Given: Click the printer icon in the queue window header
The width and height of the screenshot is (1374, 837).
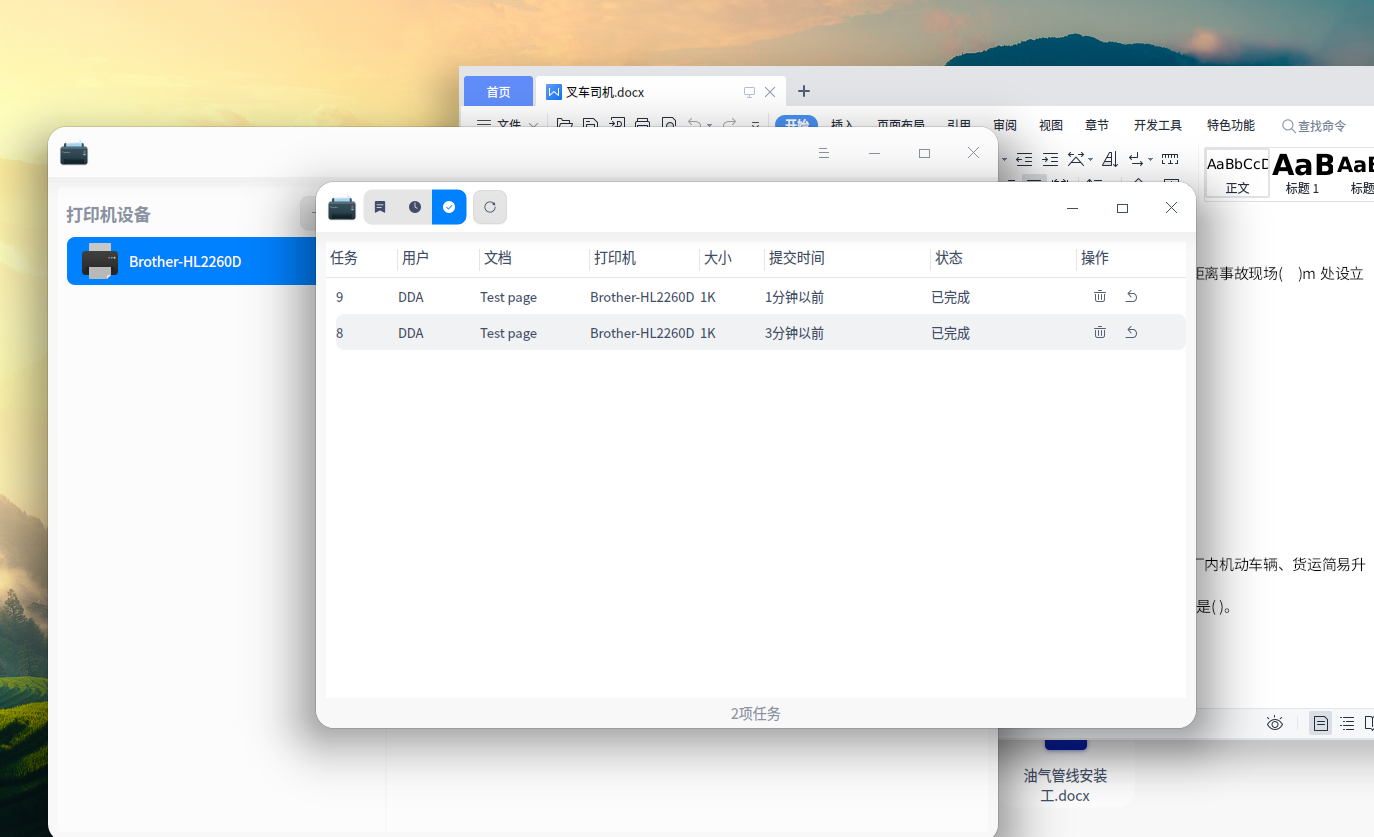Looking at the screenshot, I should tap(342, 207).
